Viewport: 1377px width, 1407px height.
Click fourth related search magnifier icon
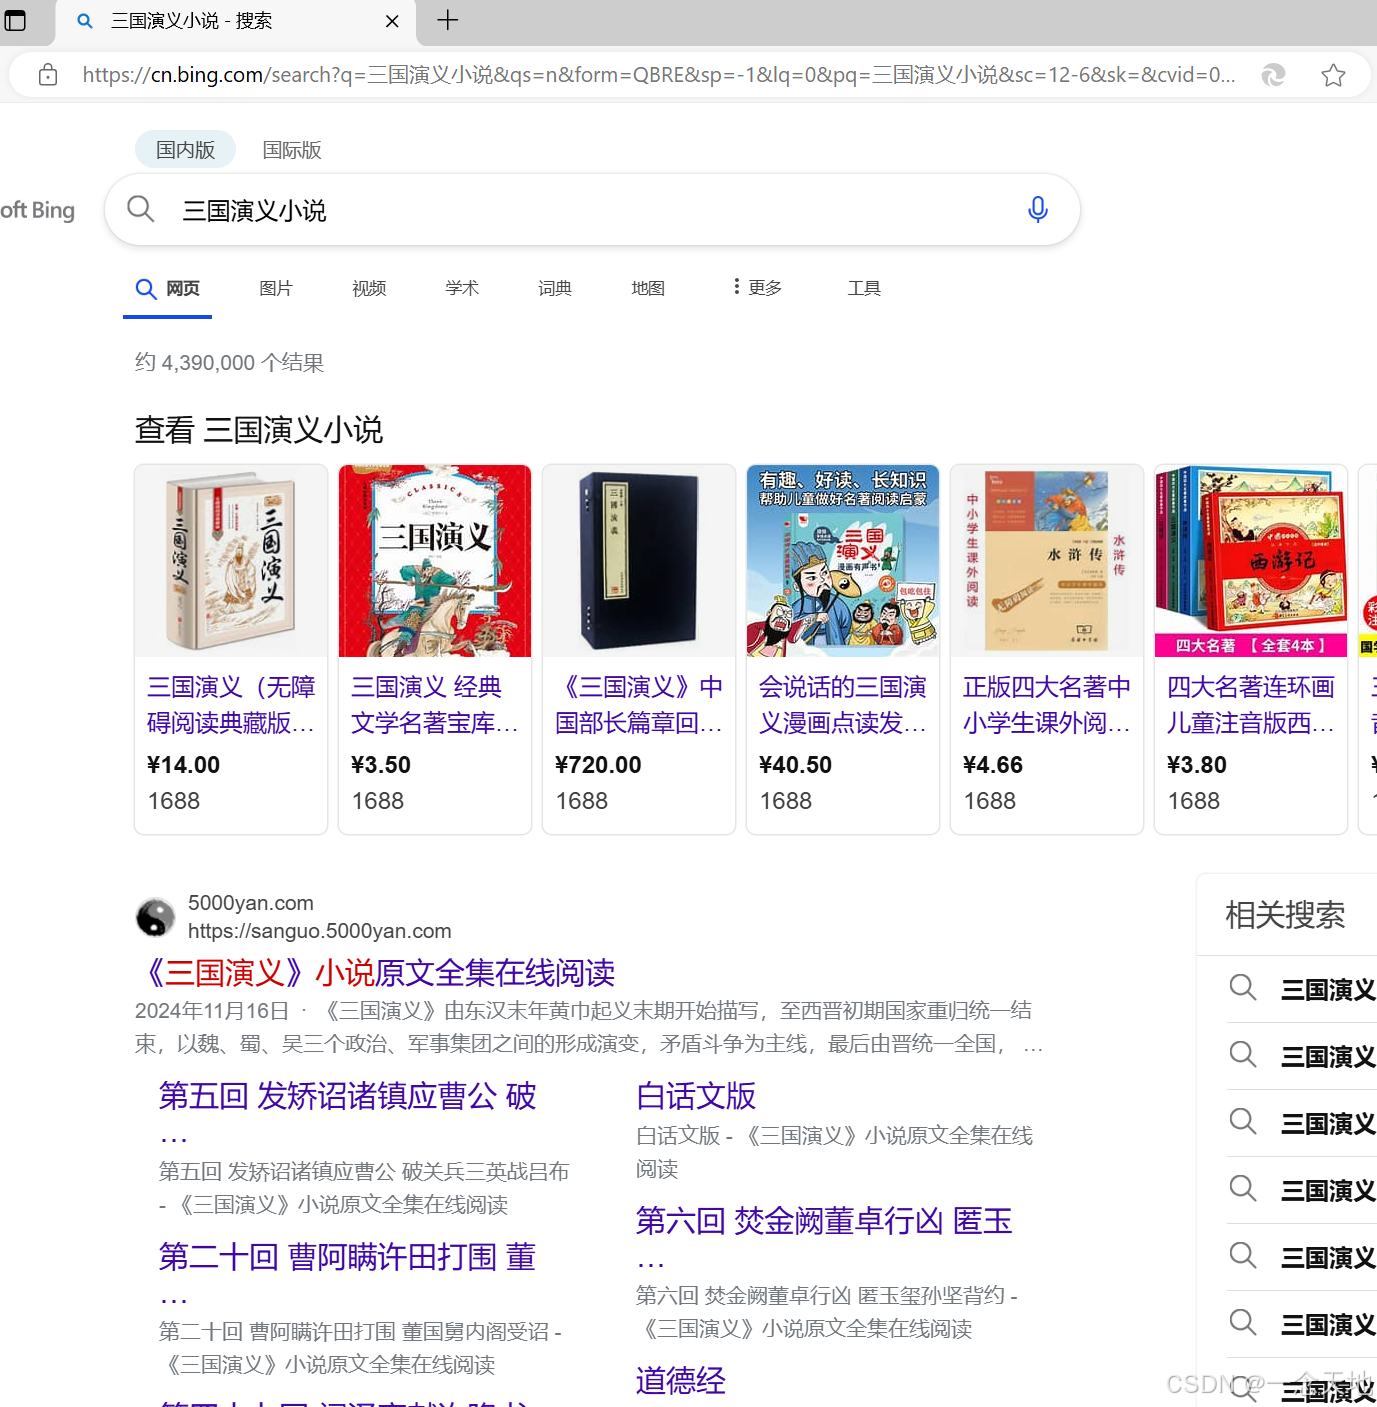click(1243, 1189)
